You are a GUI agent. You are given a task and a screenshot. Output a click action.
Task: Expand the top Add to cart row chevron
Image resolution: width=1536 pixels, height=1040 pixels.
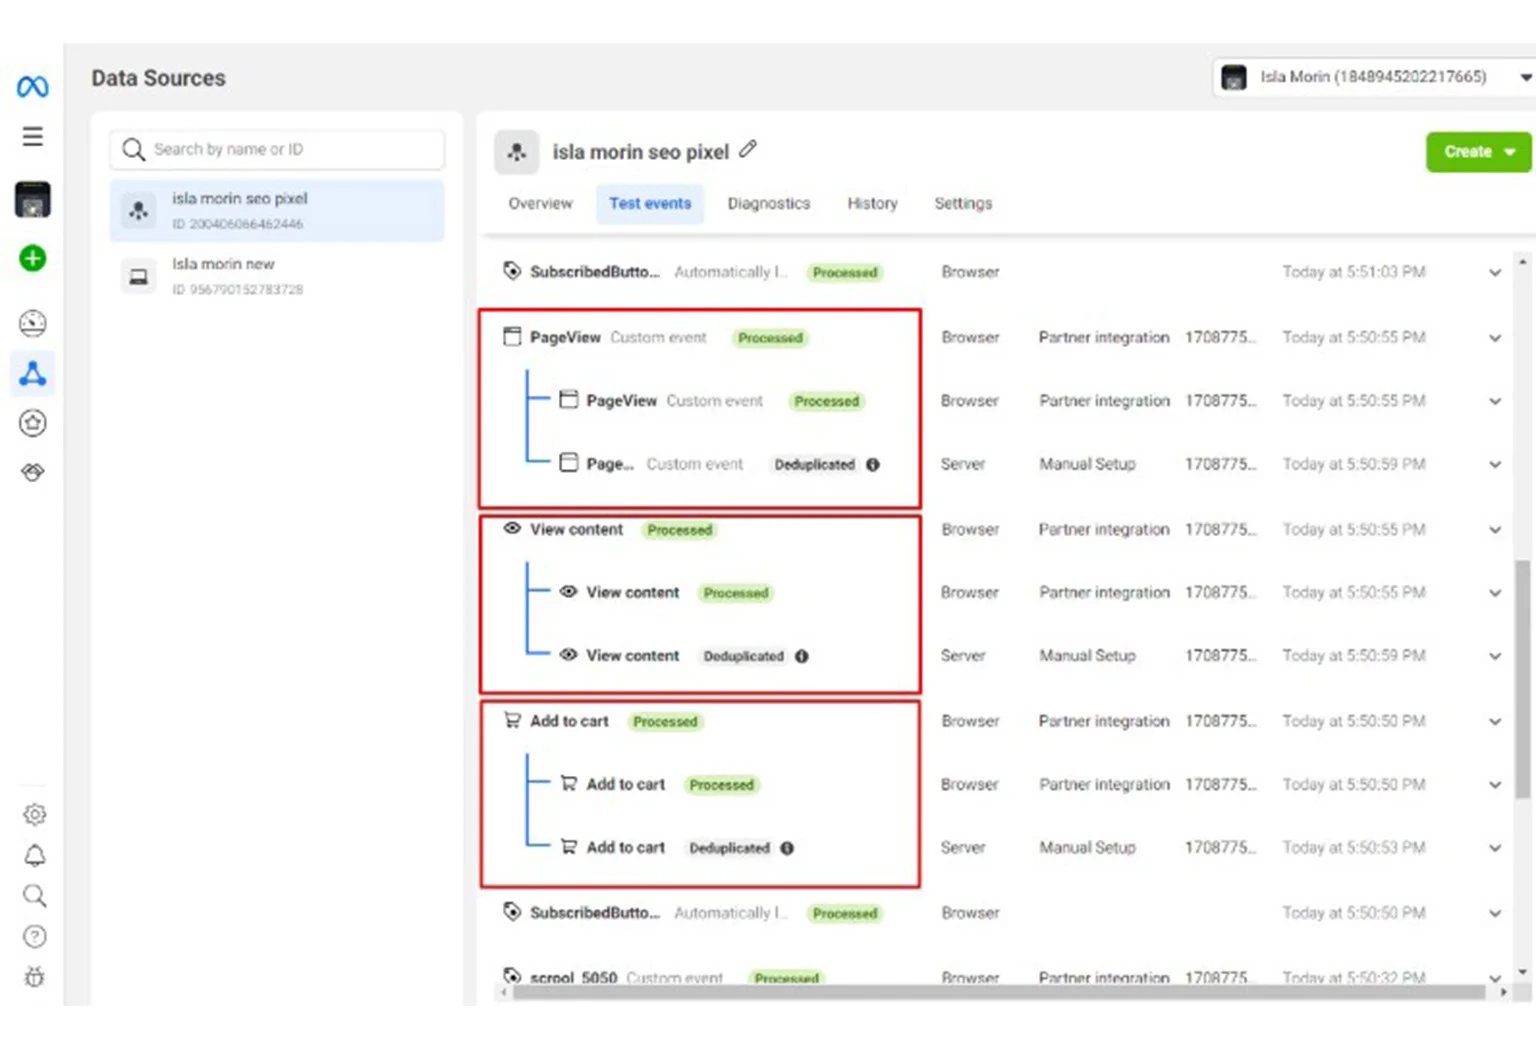tap(1495, 722)
